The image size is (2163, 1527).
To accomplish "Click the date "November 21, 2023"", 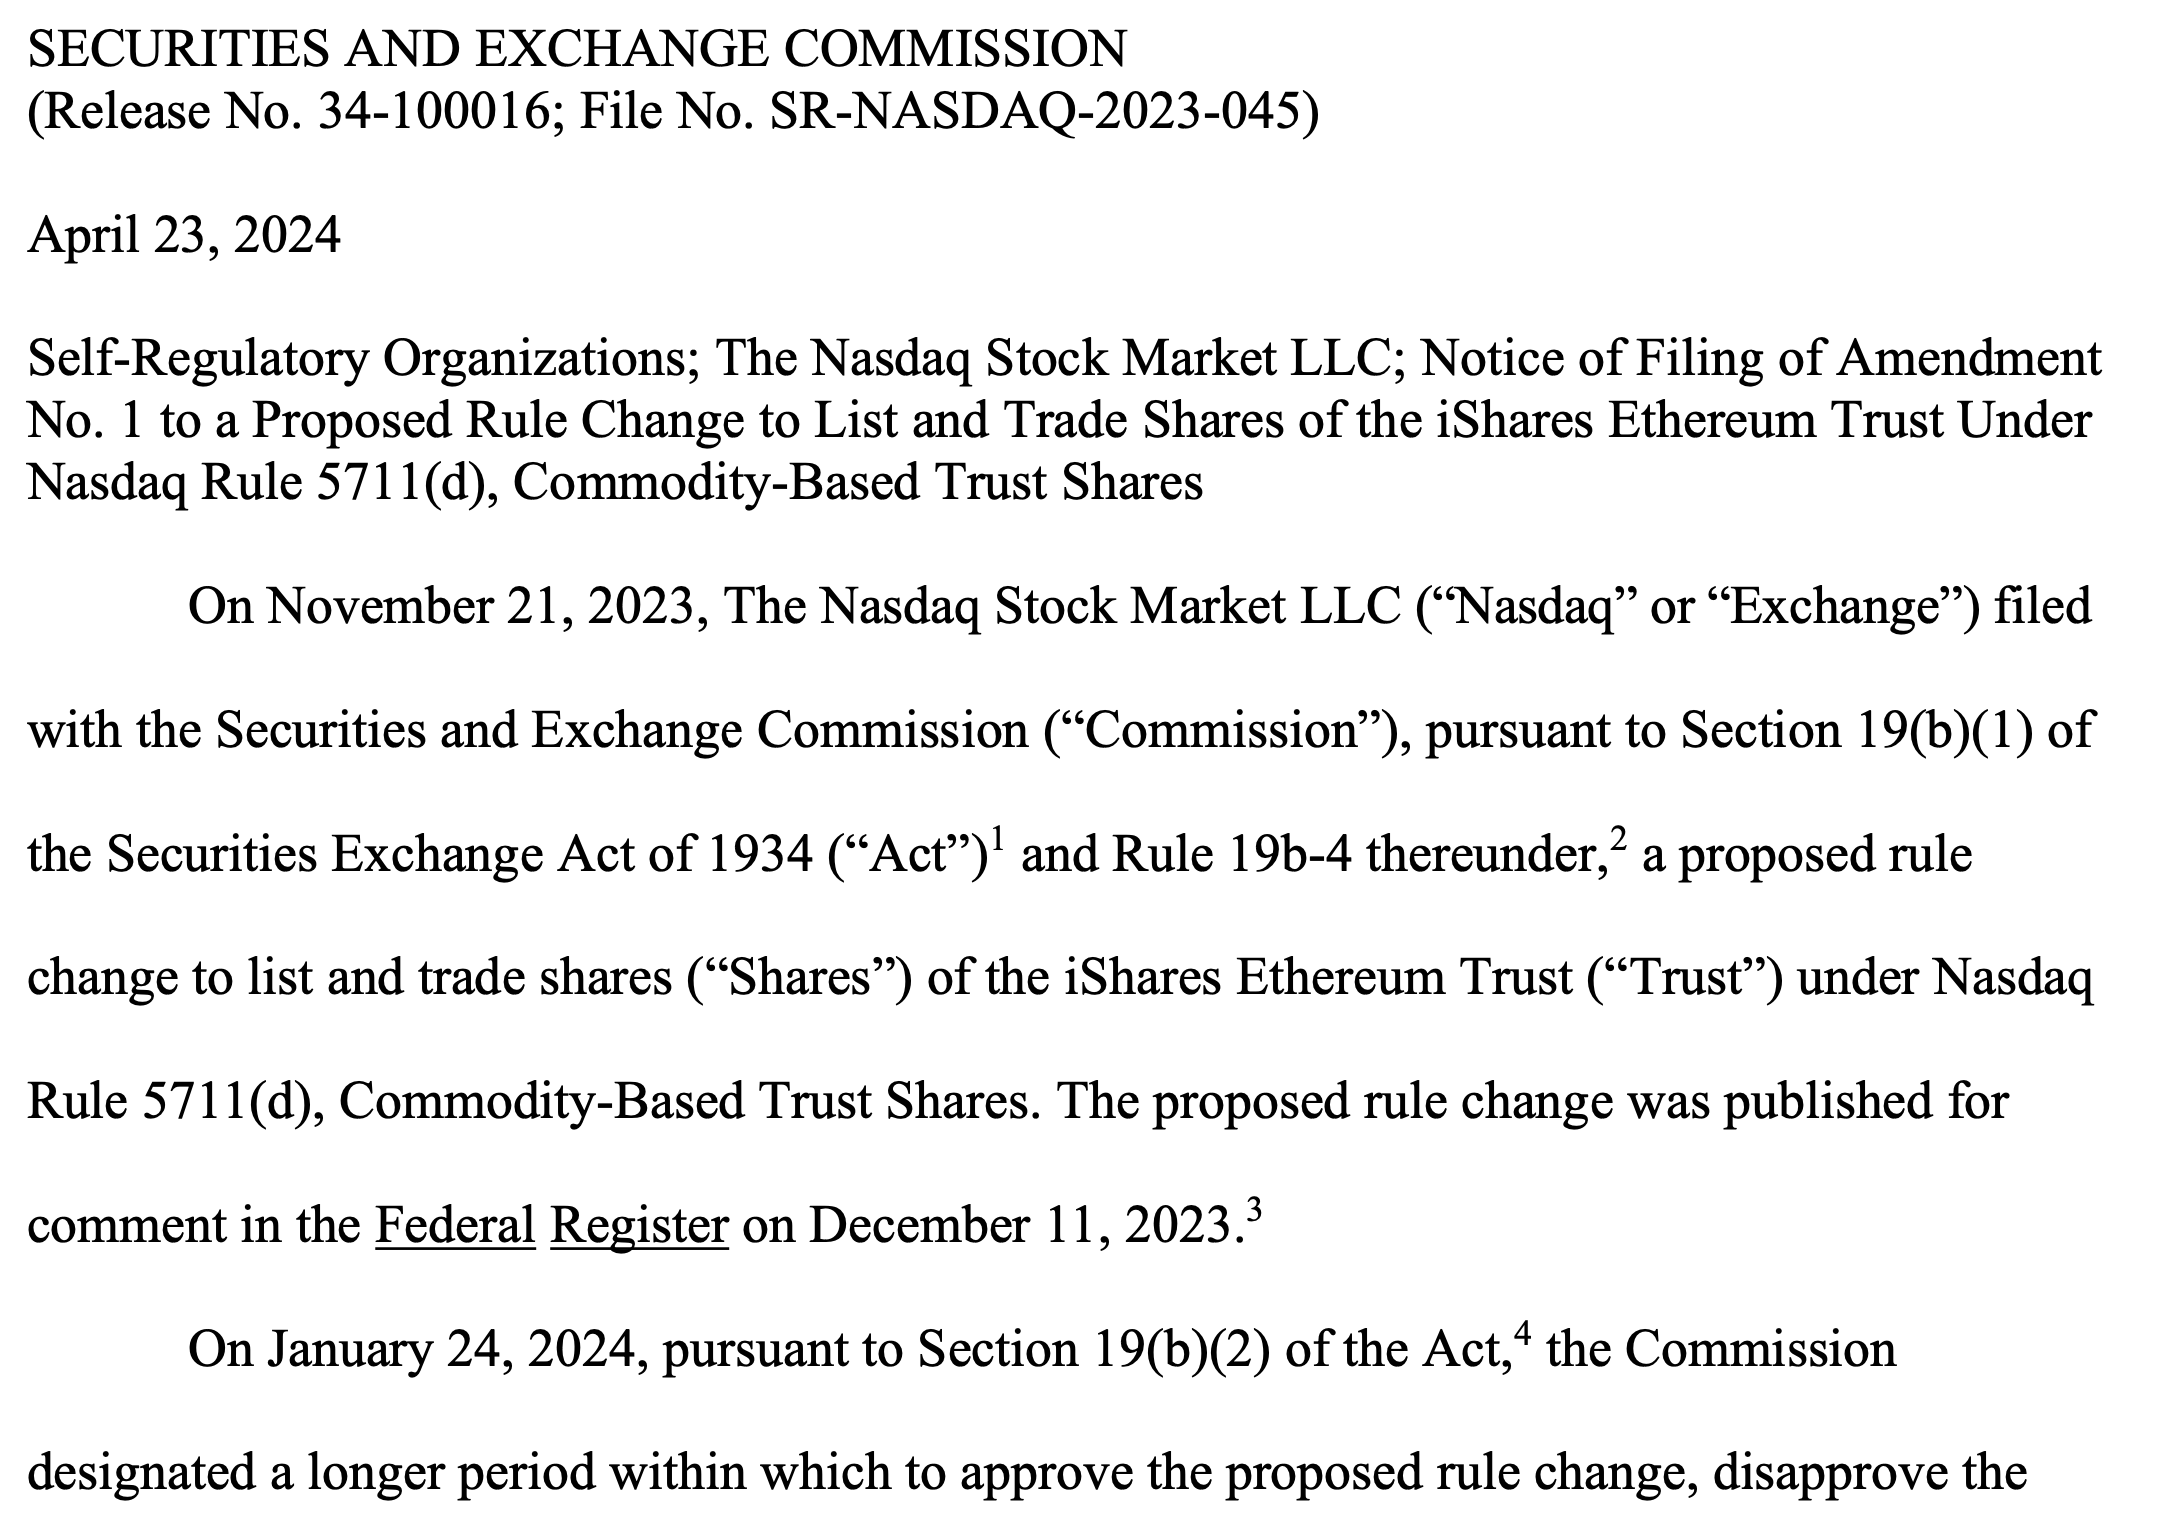I will (x=480, y=606).
